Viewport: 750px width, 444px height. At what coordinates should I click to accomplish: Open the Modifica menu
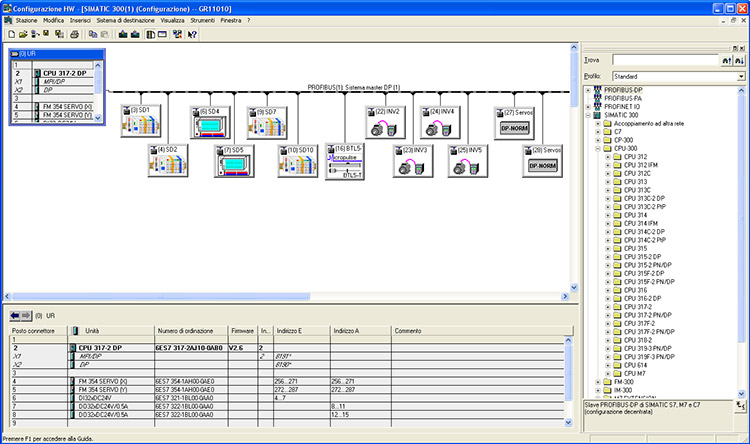[53, 21]
